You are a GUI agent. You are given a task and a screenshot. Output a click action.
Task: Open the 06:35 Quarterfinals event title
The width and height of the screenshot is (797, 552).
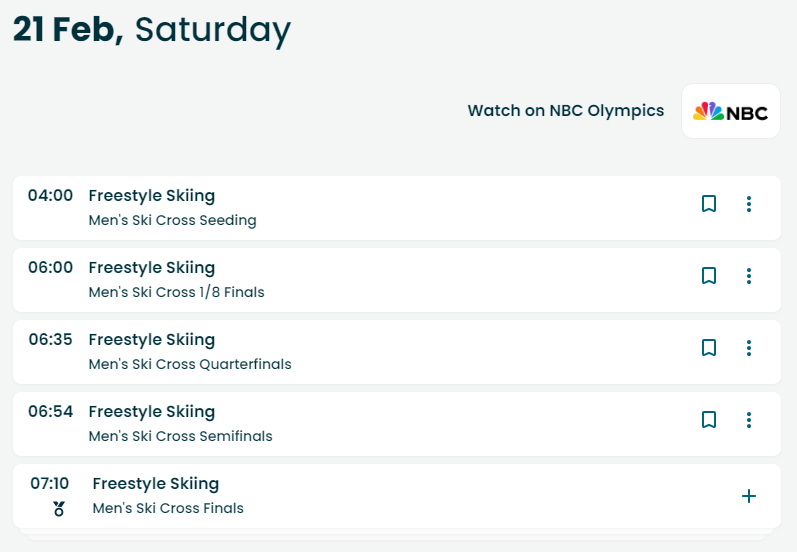click(151, 340)
